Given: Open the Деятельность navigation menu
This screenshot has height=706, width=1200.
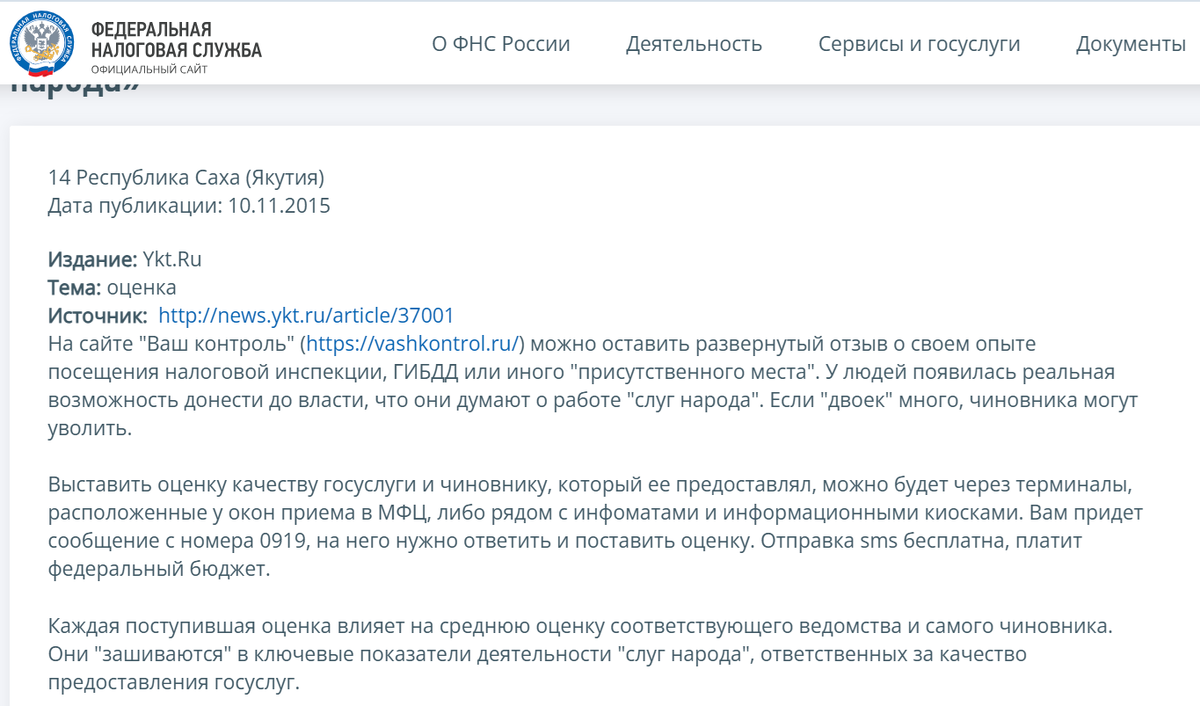Looking at the screenshot, I should pos(693,44).
